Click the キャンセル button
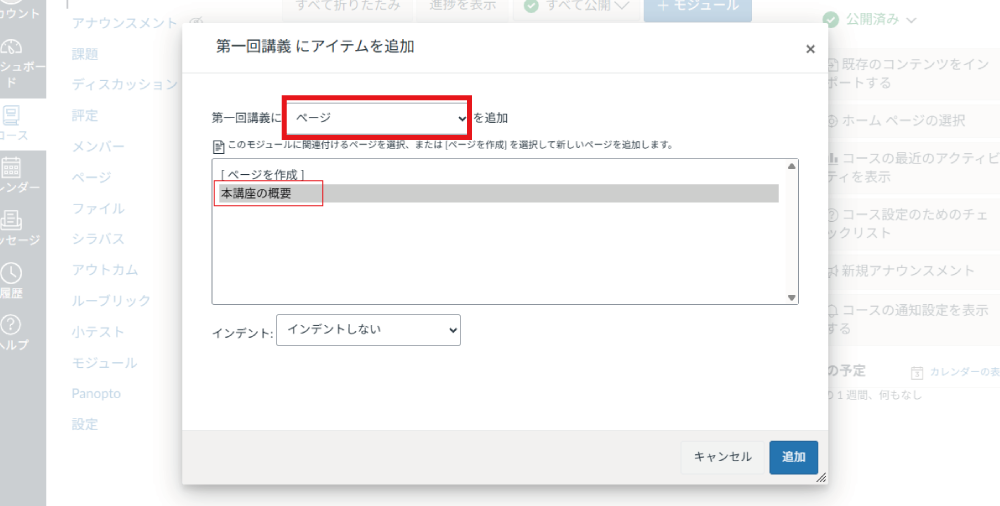The image size is (1000, 506). tap(722, 457)
